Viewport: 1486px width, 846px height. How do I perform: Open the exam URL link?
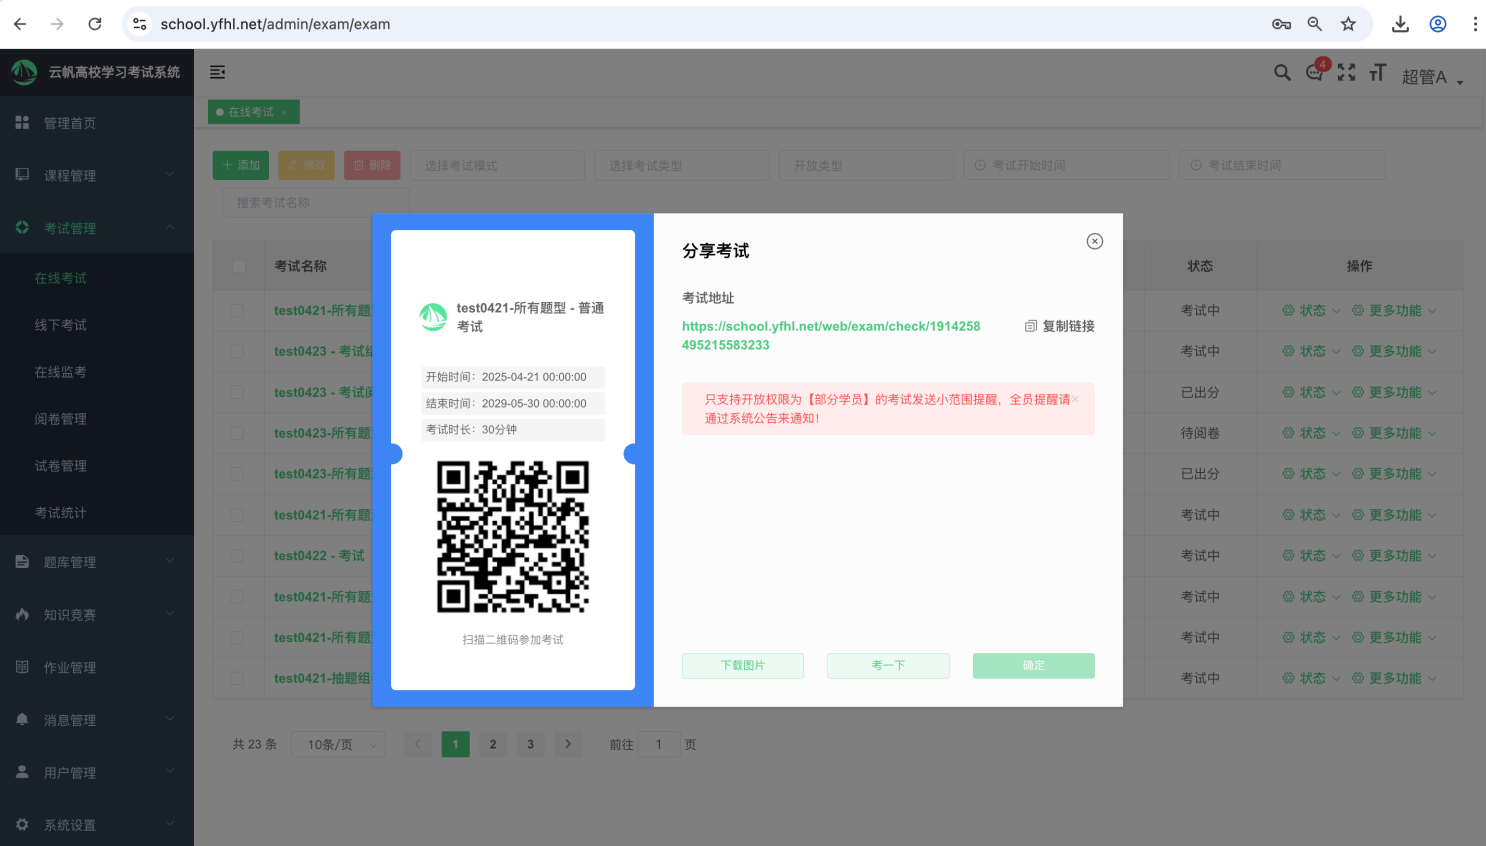point(831,336)
